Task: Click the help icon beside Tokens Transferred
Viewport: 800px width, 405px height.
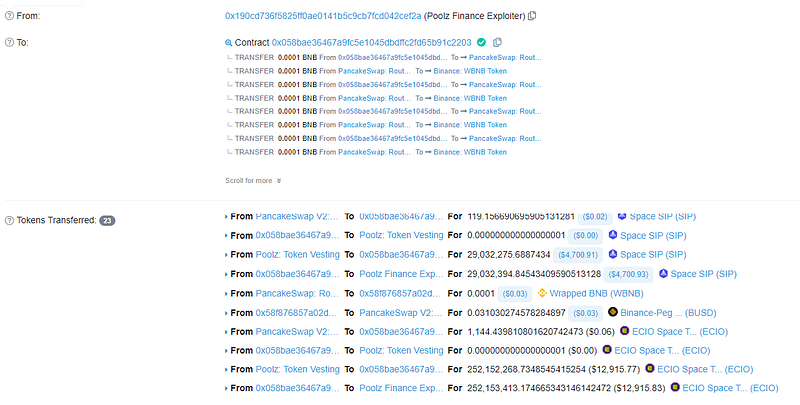Action: pyautogui.click(x=9, y=219)
